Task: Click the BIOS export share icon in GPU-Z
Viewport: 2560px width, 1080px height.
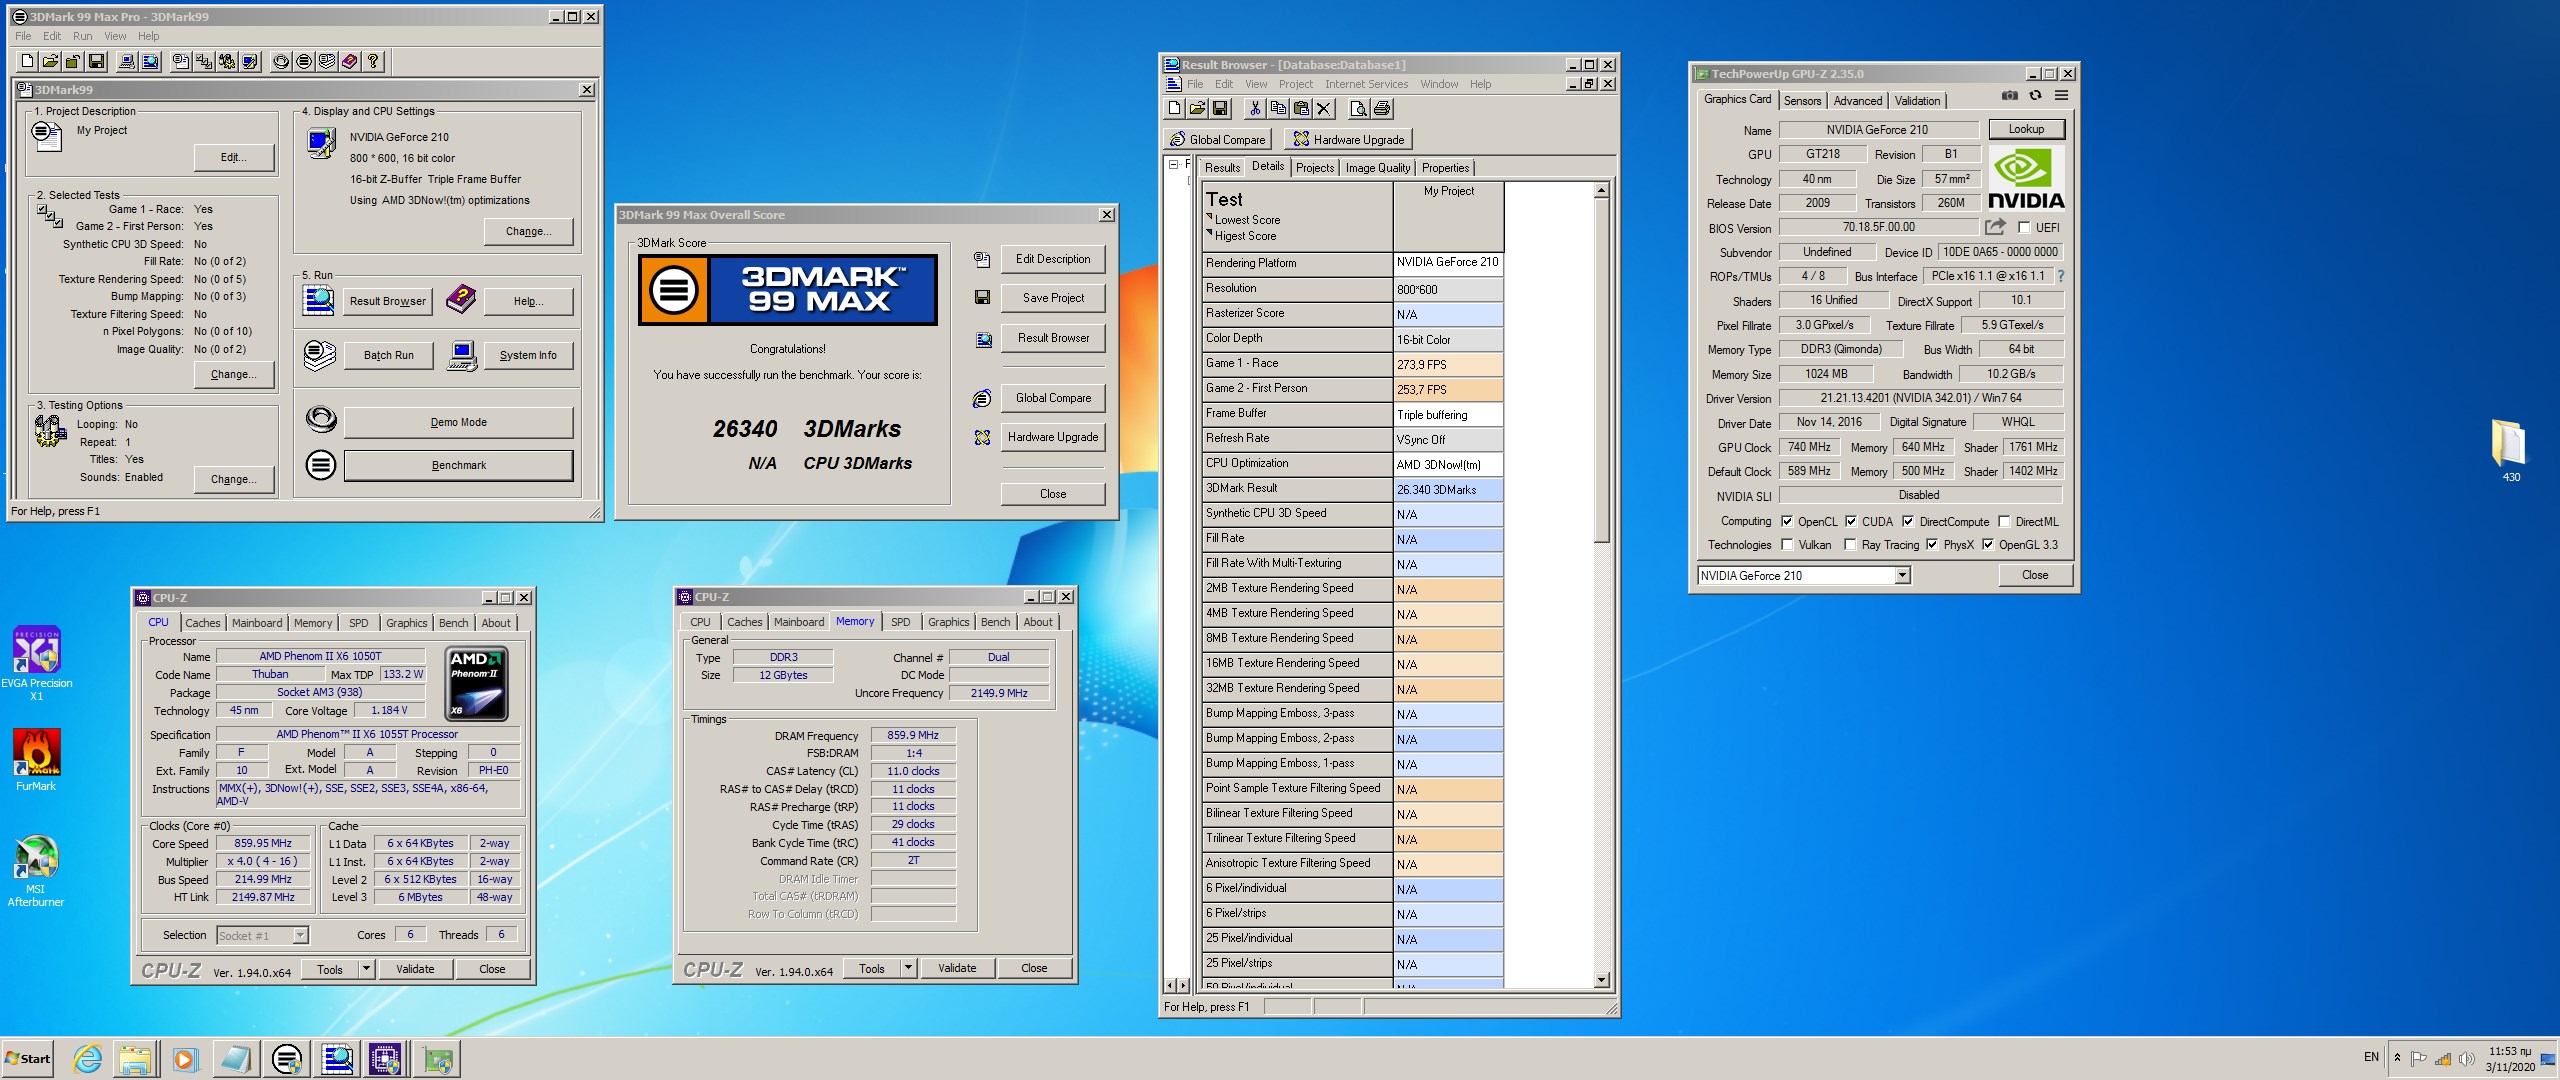Action: [1995, 227]
